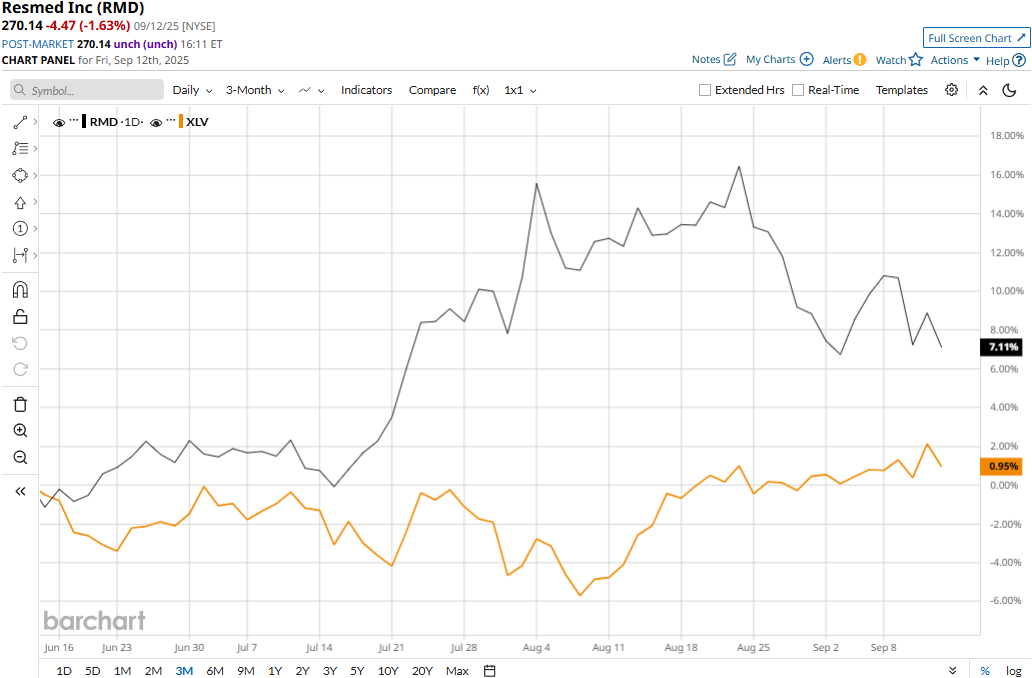Screen dimensions: 1032x678
Task: Select the 5D time range
Action: (x=92, y=671)
